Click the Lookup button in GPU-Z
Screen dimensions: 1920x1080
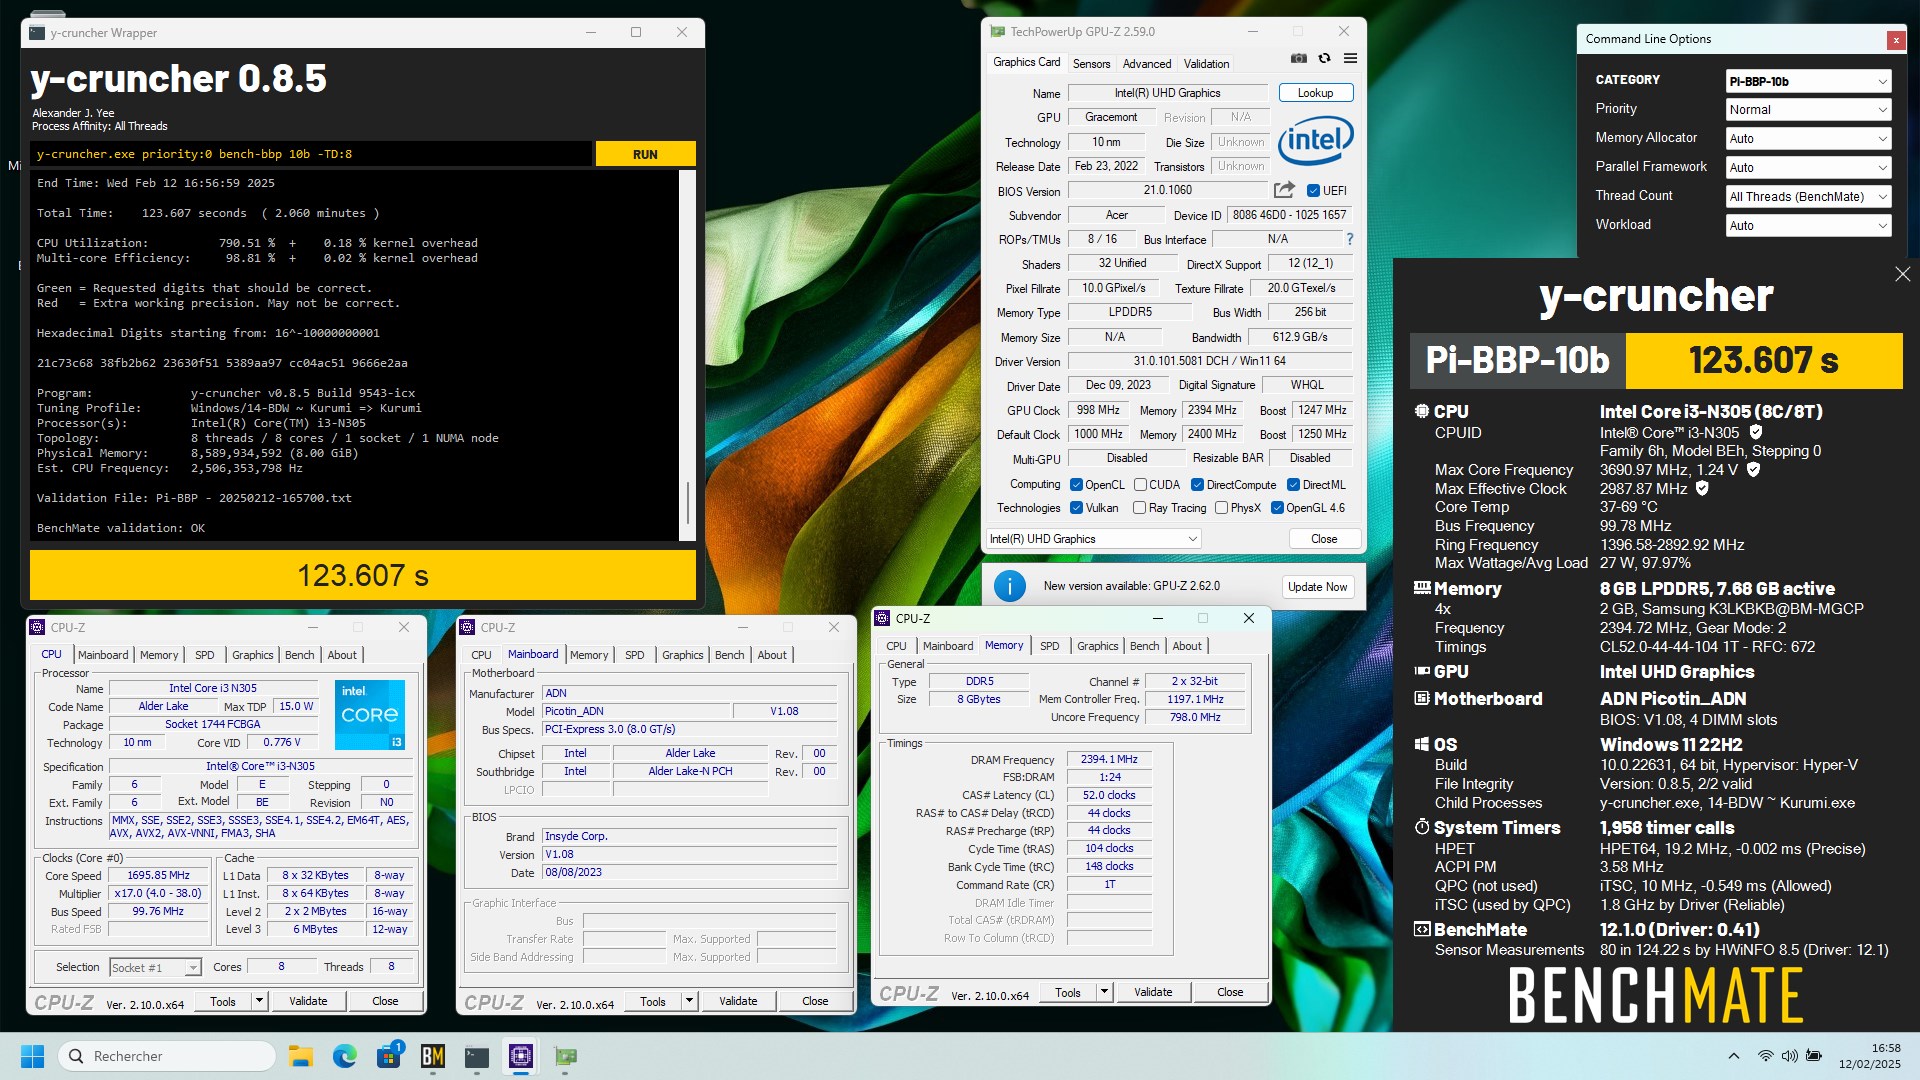coord(1315,93)
